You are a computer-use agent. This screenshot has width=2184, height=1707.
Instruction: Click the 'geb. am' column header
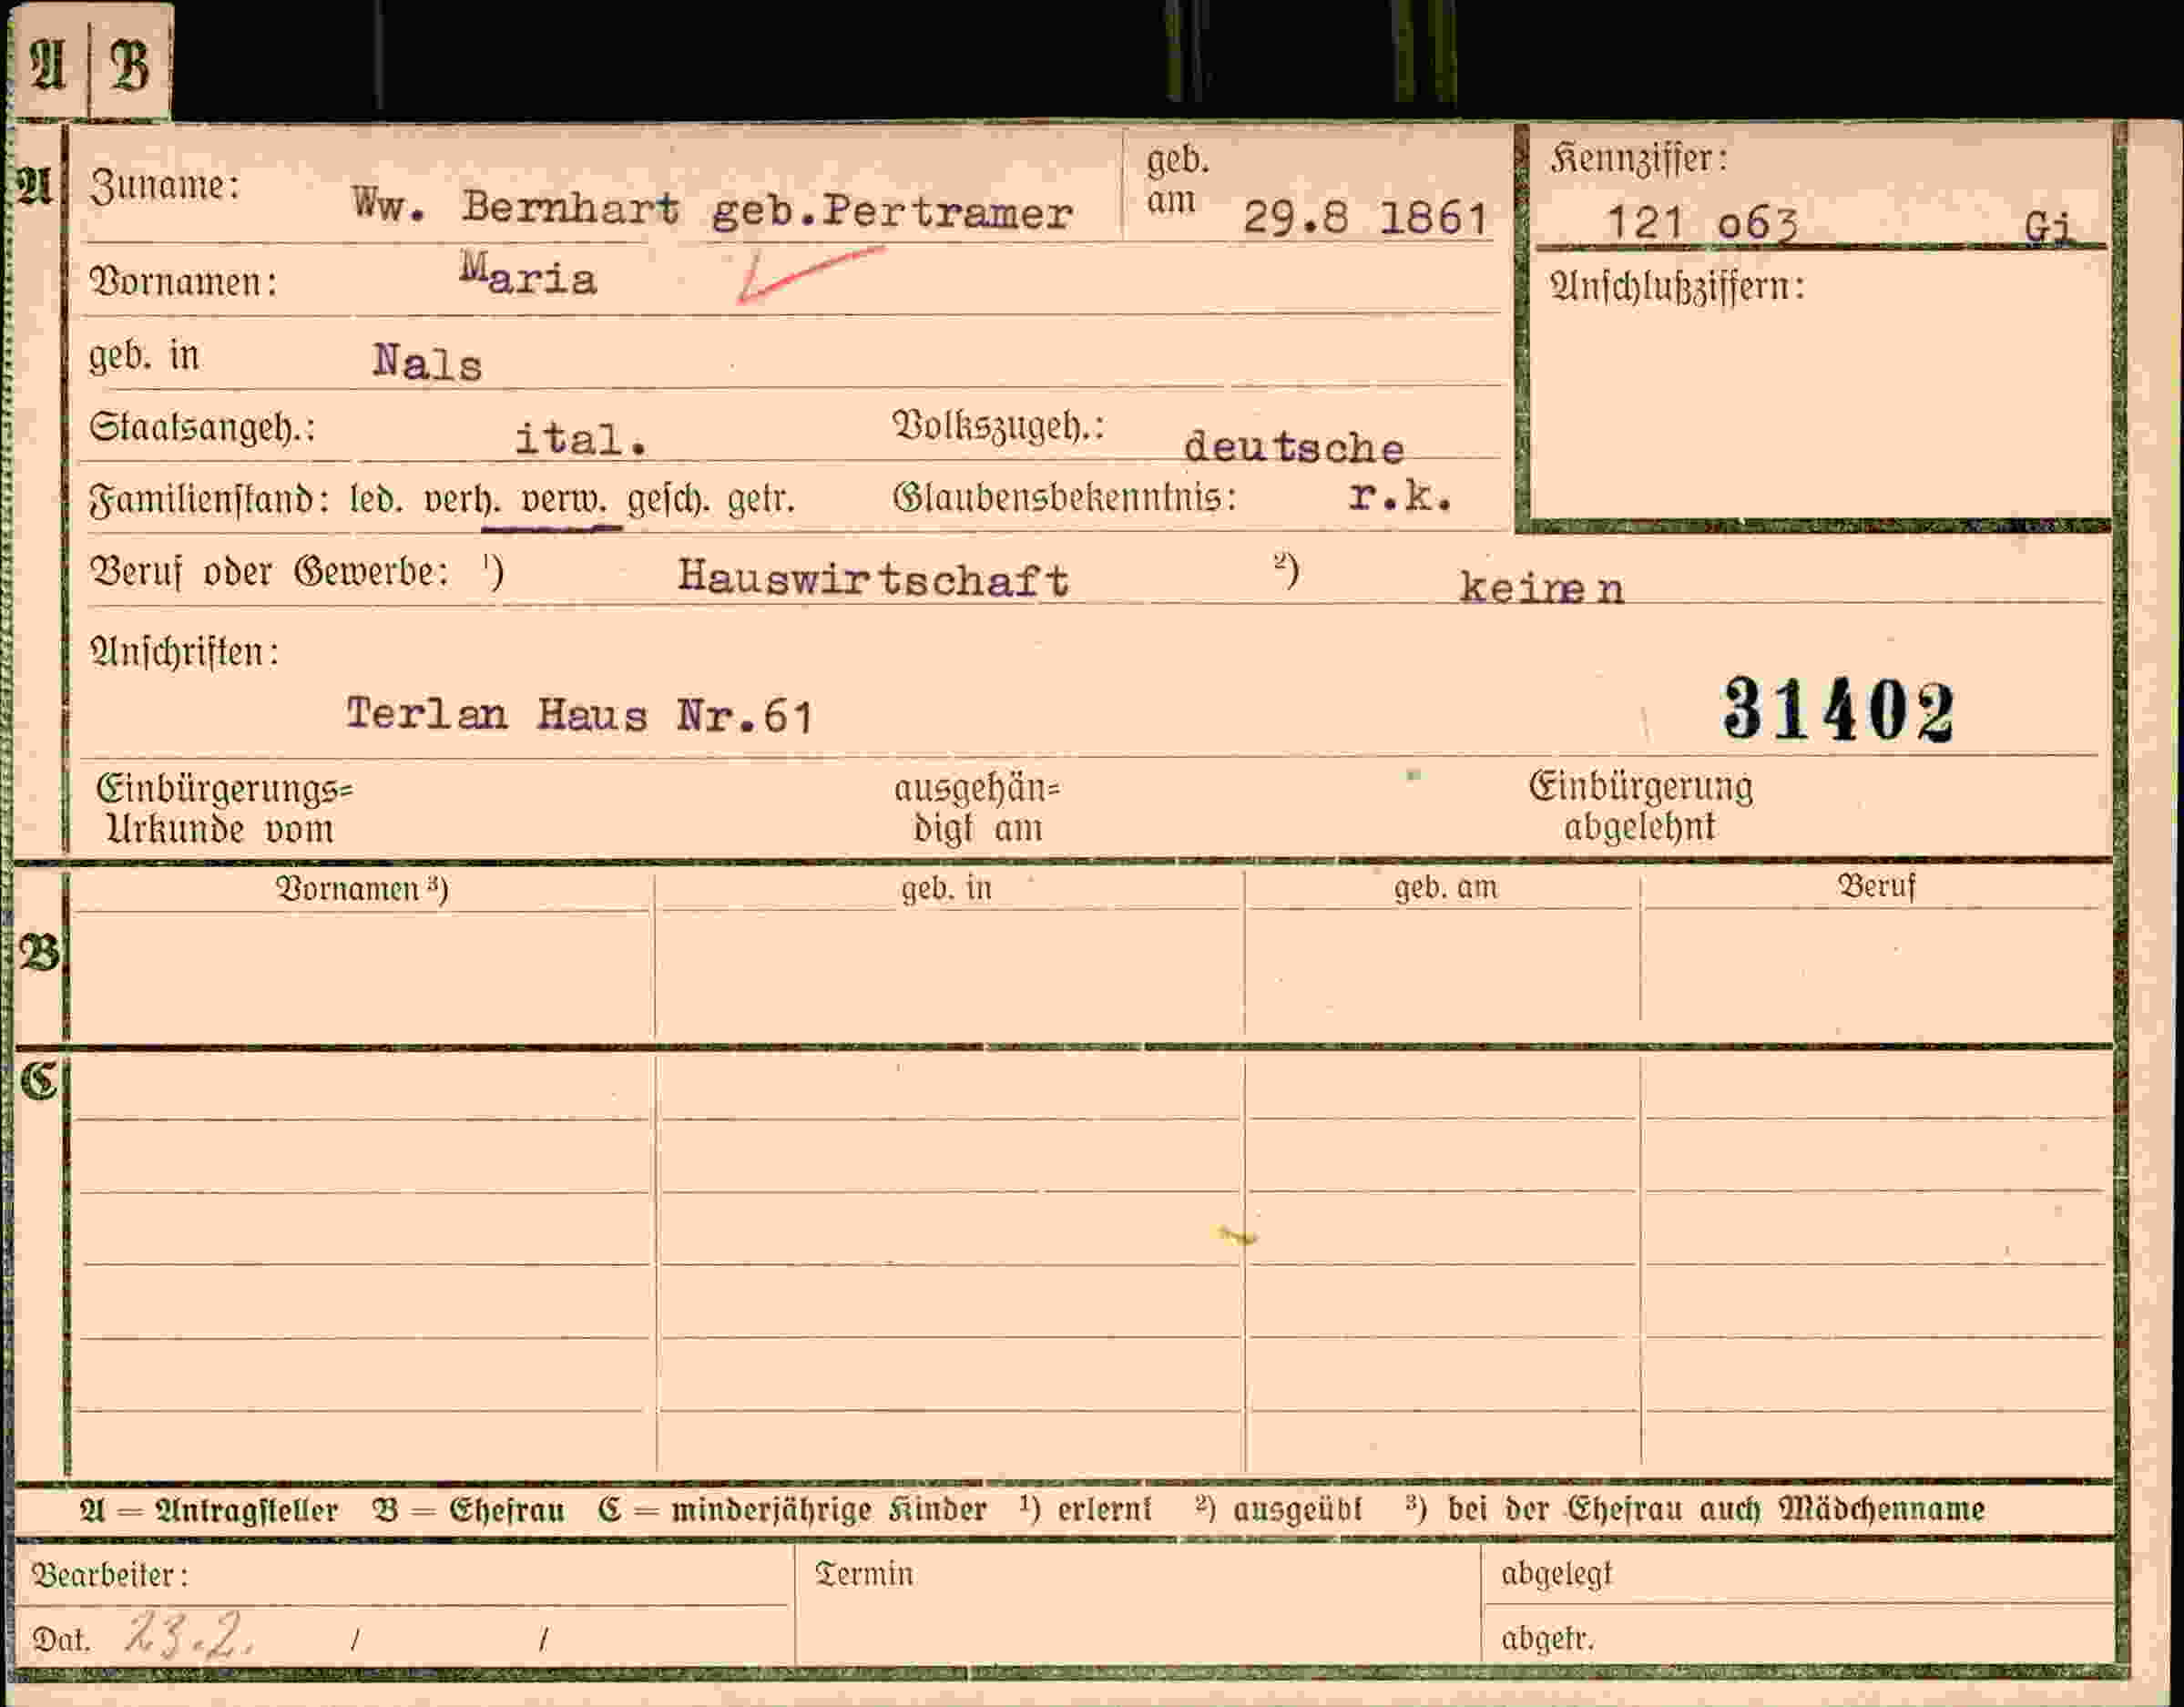(x=1446, y=887)
